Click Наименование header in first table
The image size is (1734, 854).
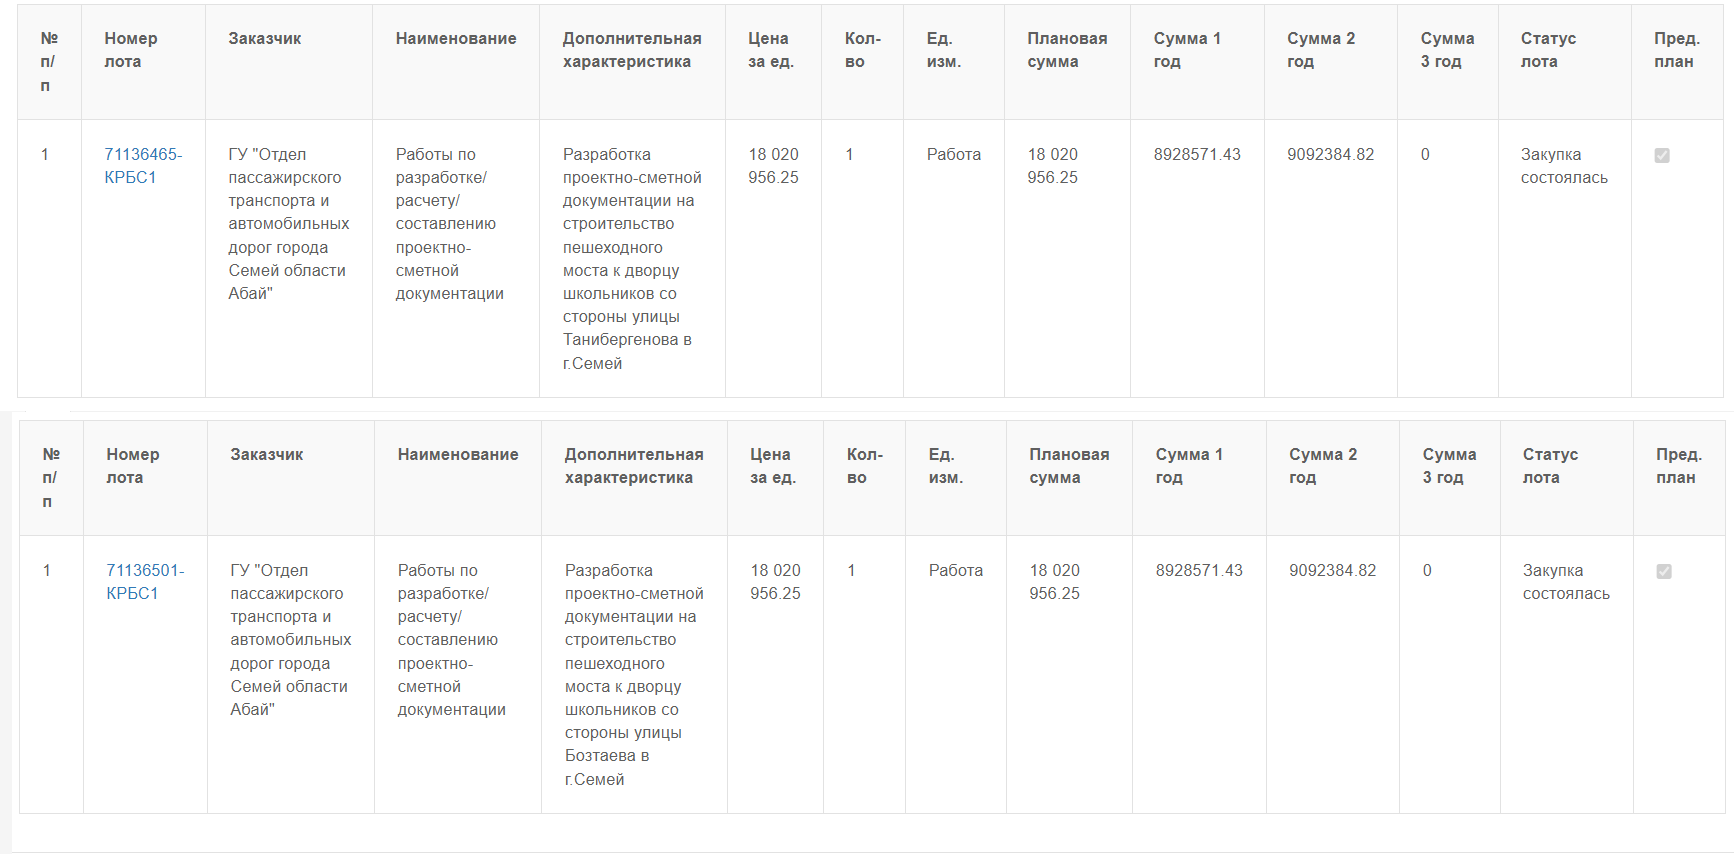[456, 38]
